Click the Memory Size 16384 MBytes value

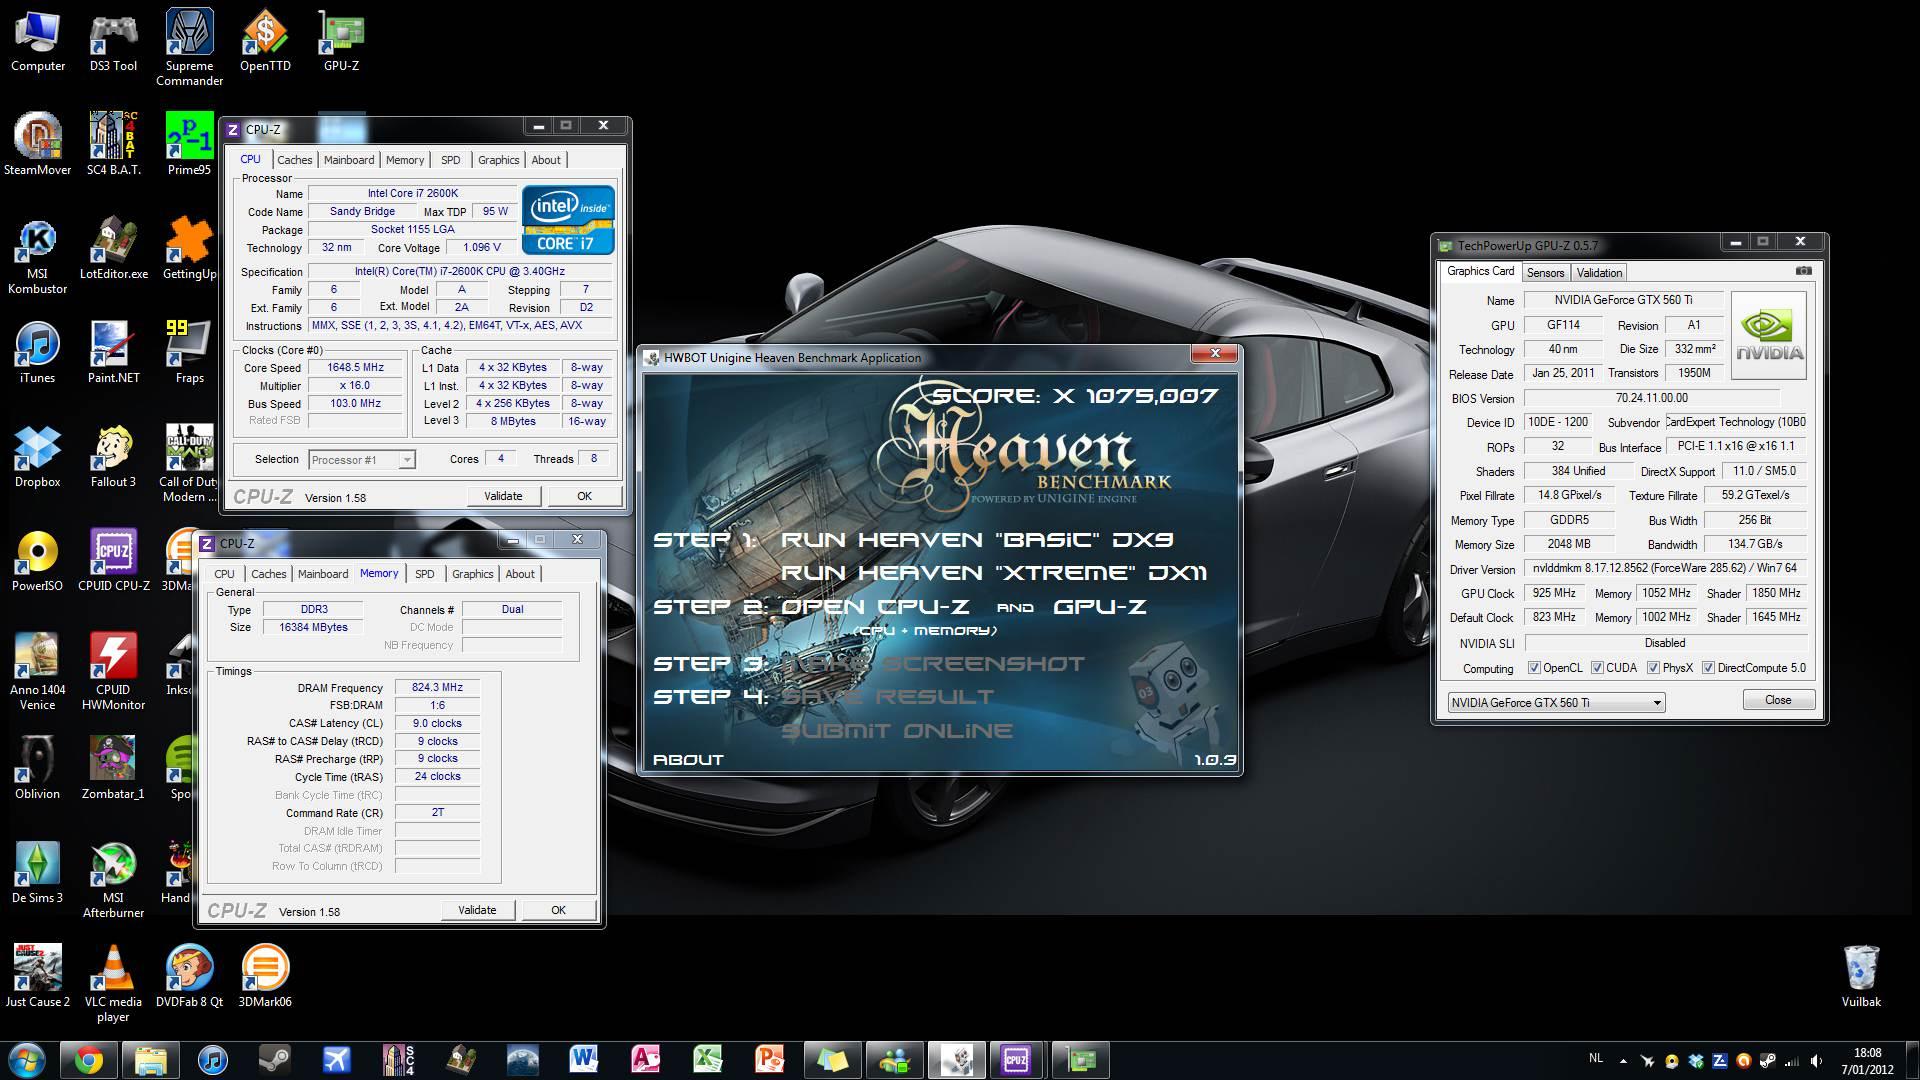tap(313, 627)
